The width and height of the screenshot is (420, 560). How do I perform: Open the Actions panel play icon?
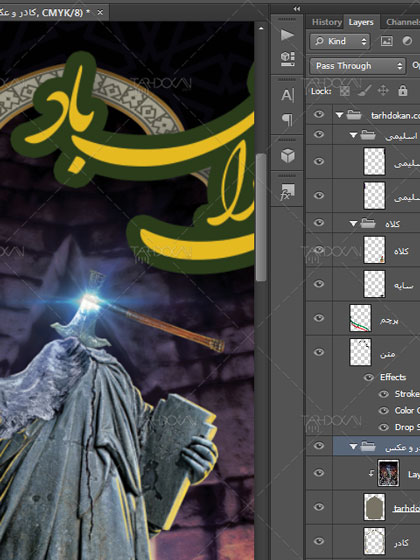click(287, 35)
